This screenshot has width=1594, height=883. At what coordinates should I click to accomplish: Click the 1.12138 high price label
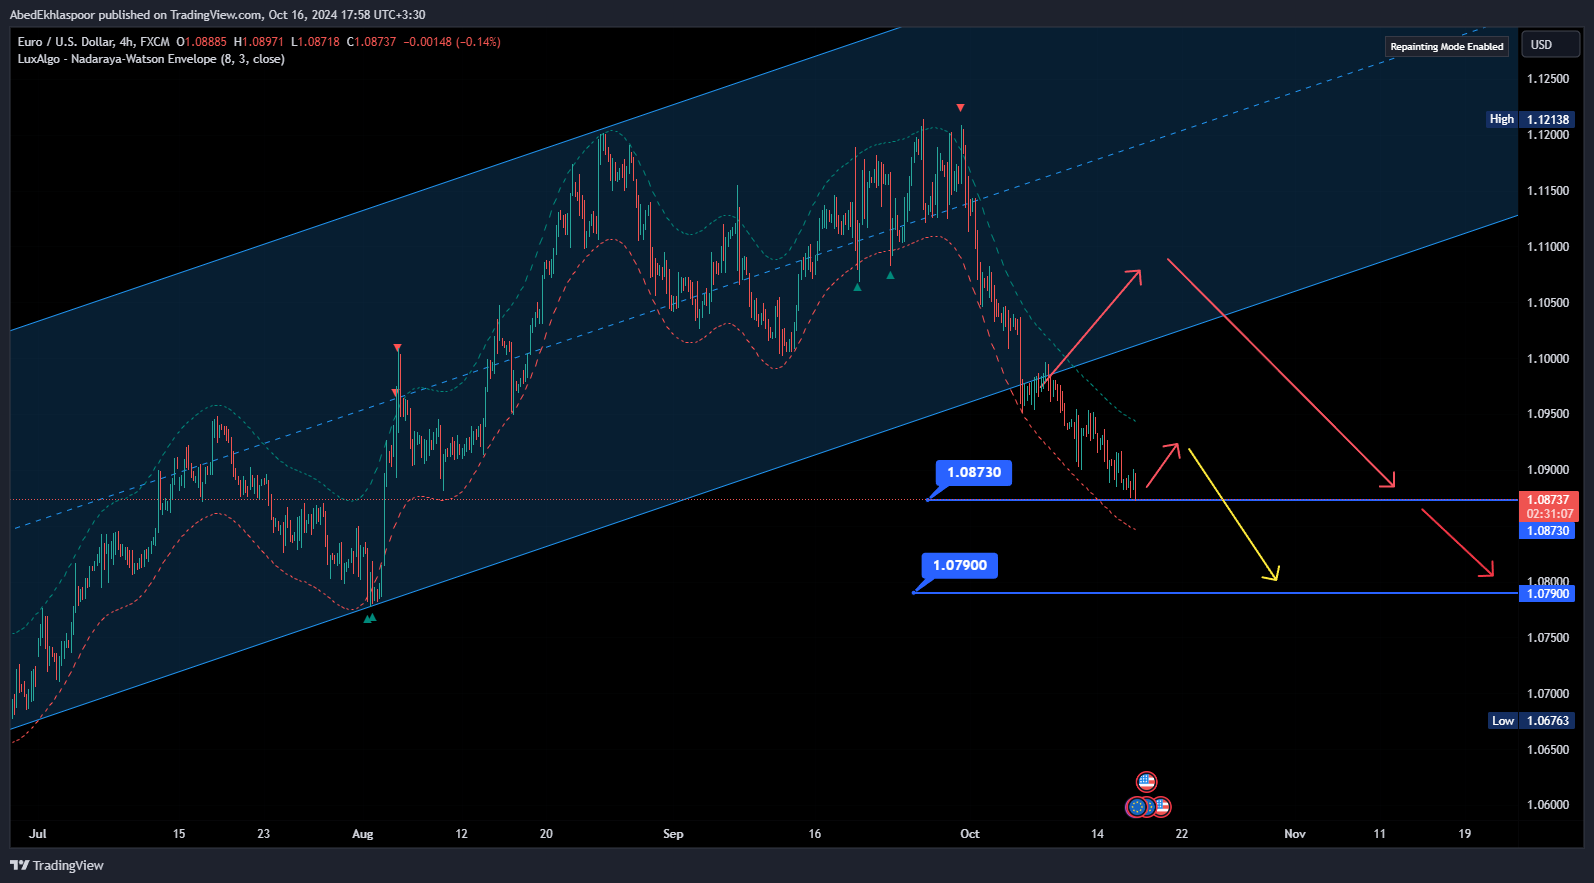point(1548,119)
